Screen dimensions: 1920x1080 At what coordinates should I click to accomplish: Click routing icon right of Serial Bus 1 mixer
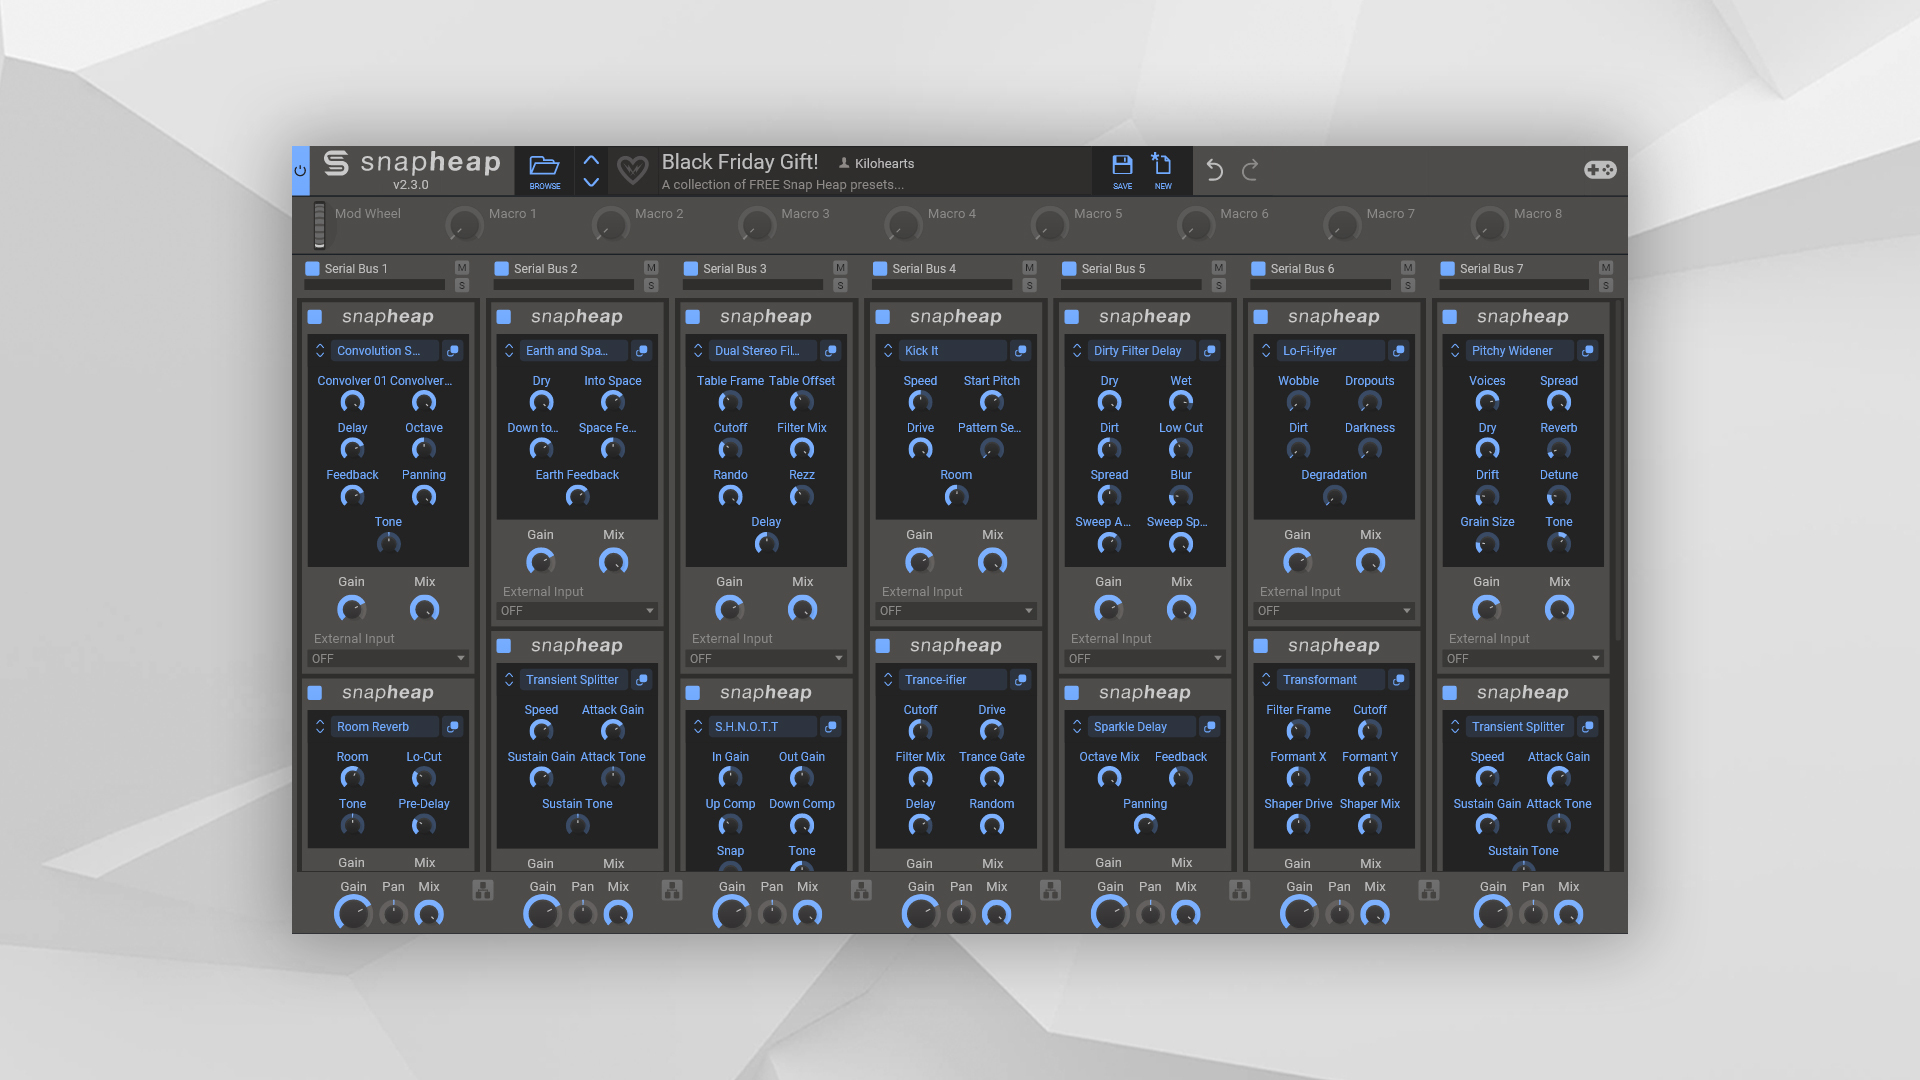click(483, 890)
